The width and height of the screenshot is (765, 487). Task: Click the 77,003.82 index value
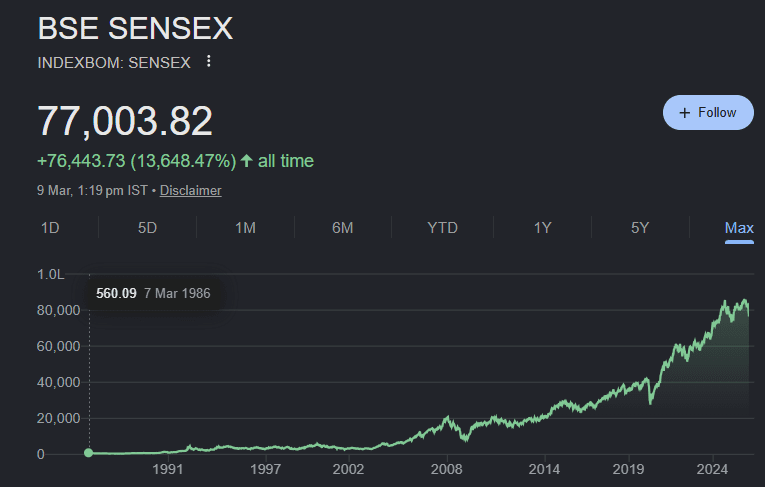click(125, 121)
